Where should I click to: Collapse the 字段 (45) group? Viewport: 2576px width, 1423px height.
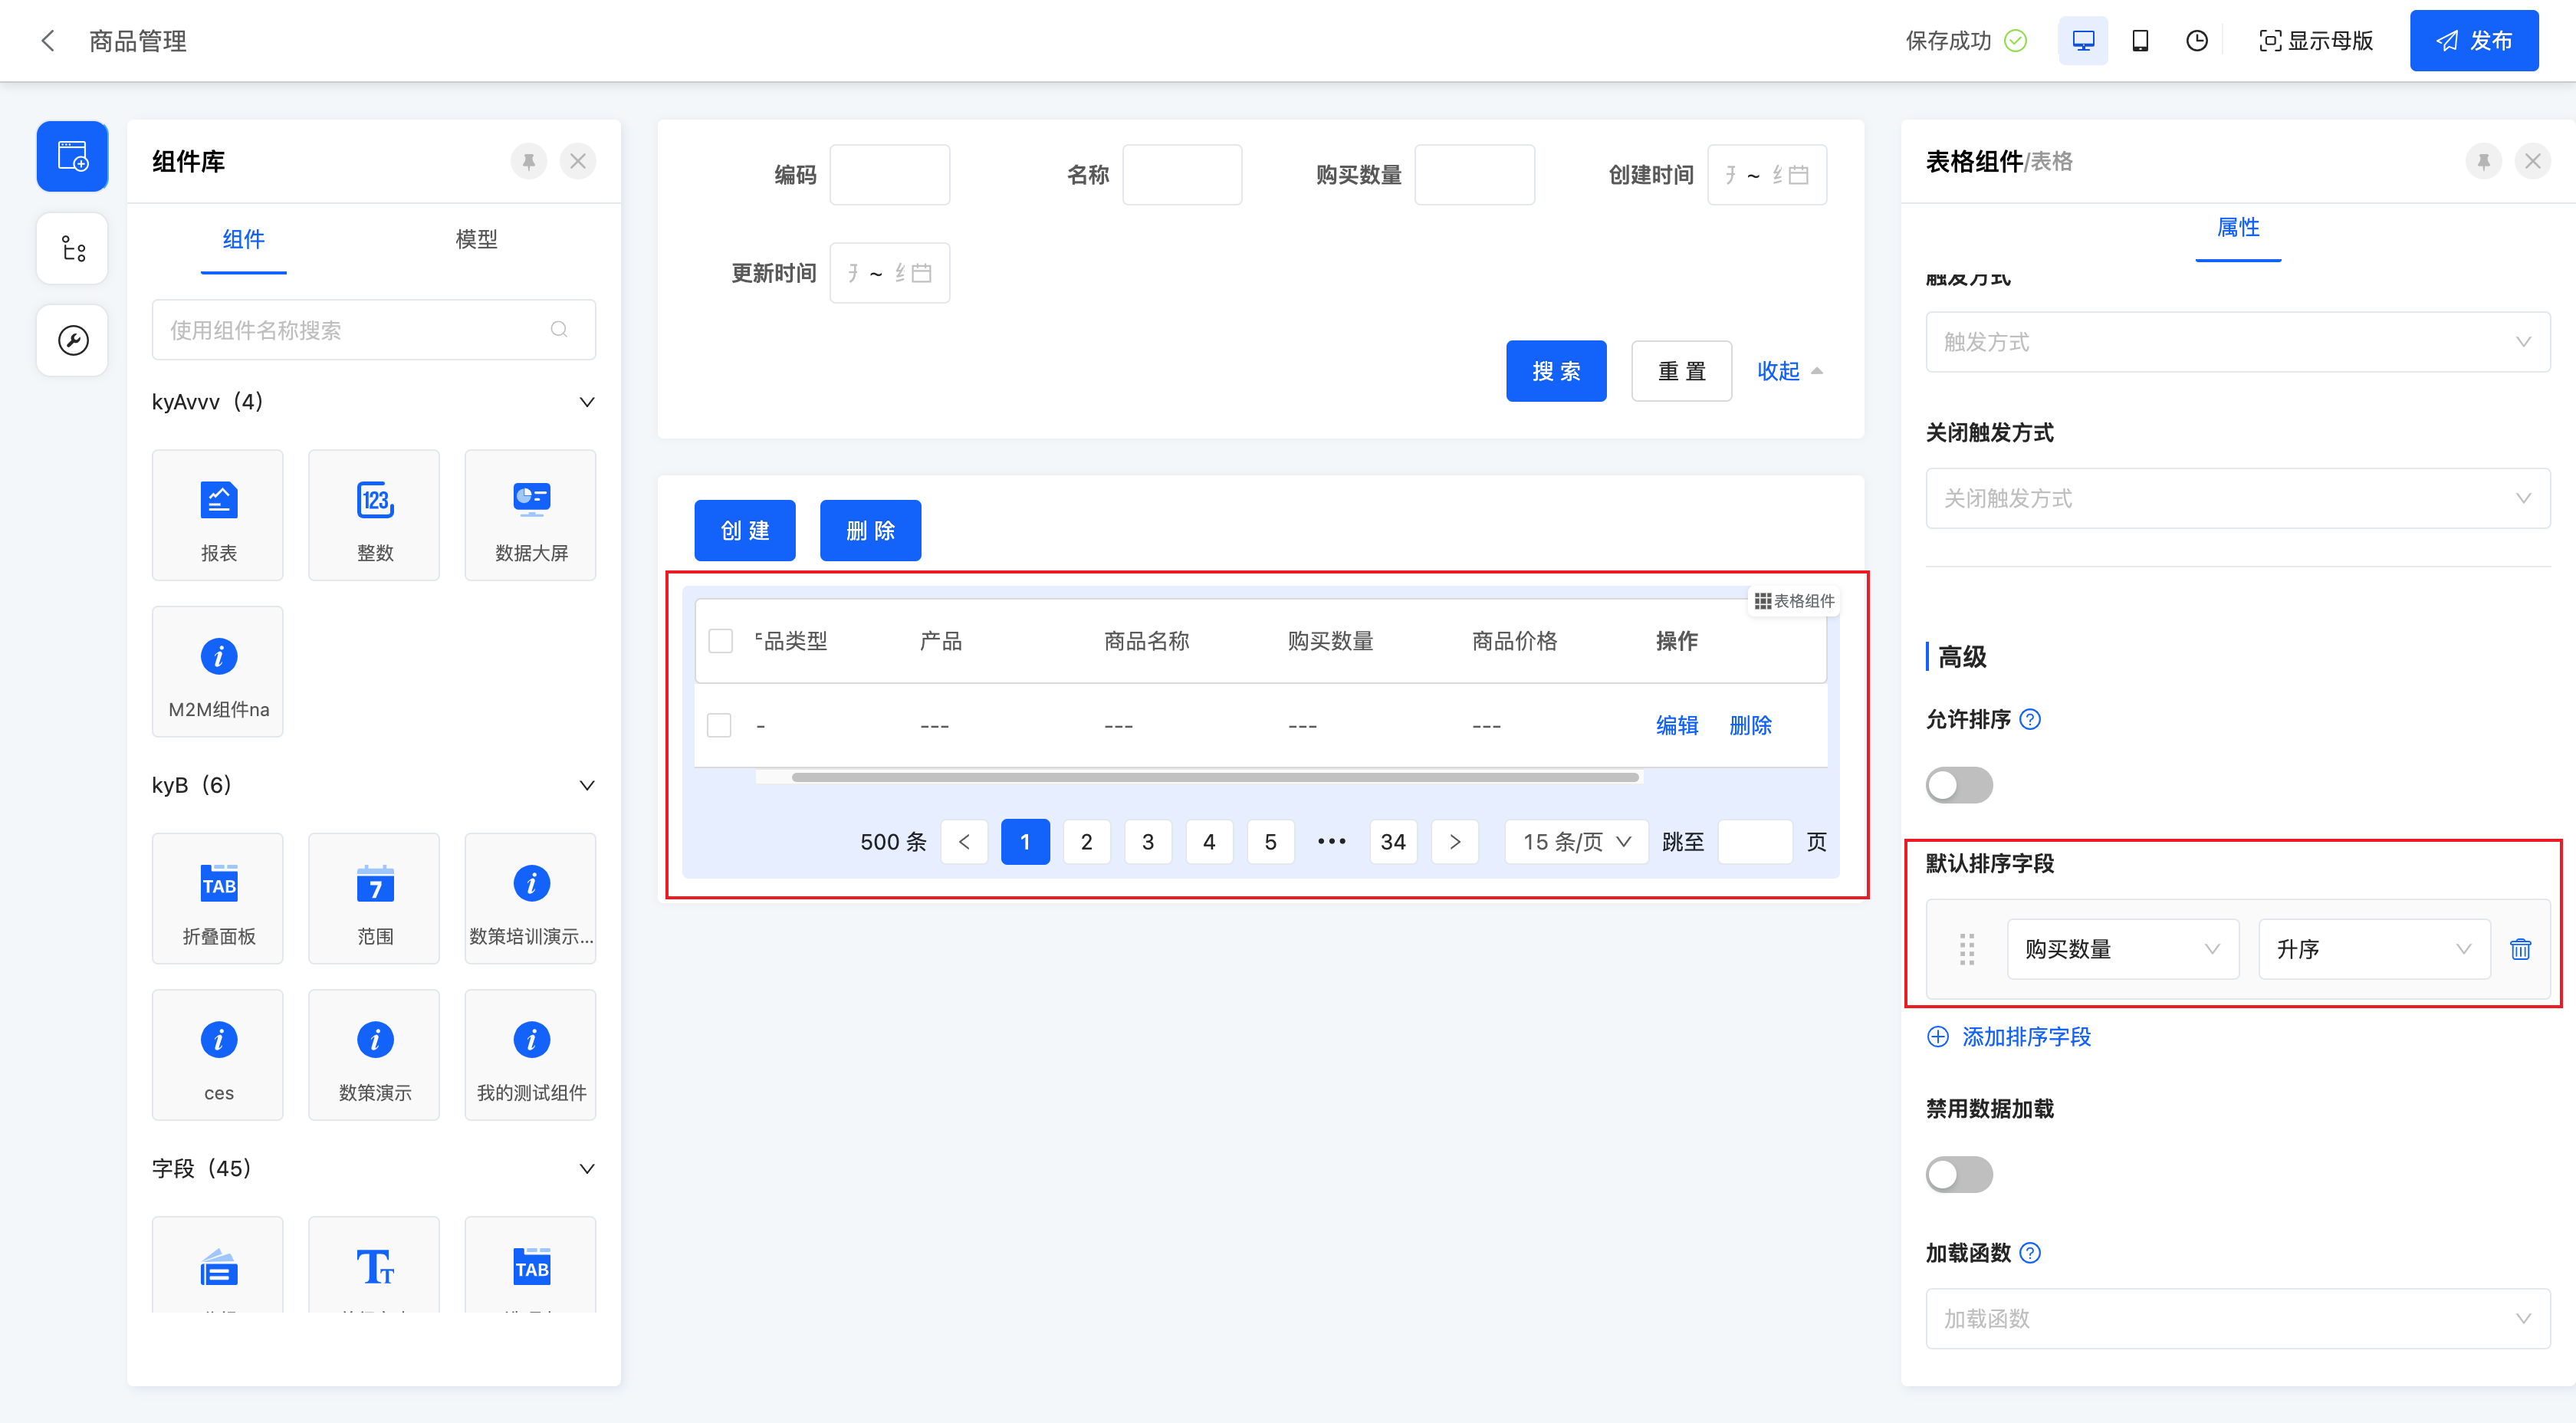pos(587,1168)
